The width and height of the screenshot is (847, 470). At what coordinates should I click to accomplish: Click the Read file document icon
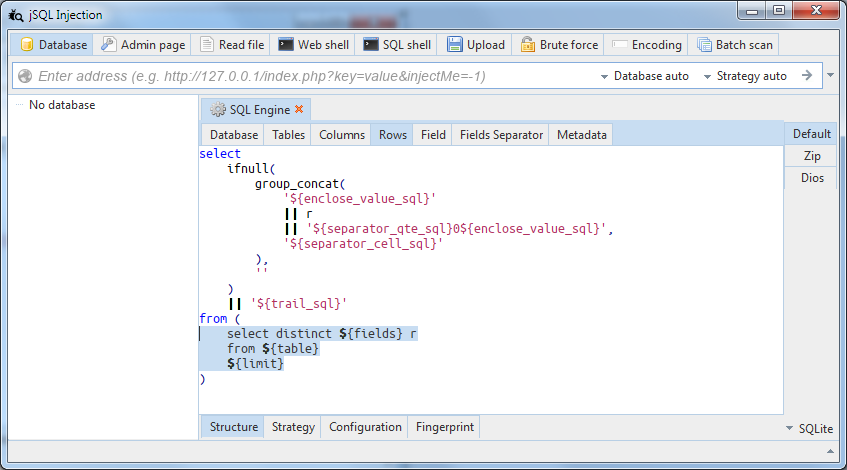(206, 44)
